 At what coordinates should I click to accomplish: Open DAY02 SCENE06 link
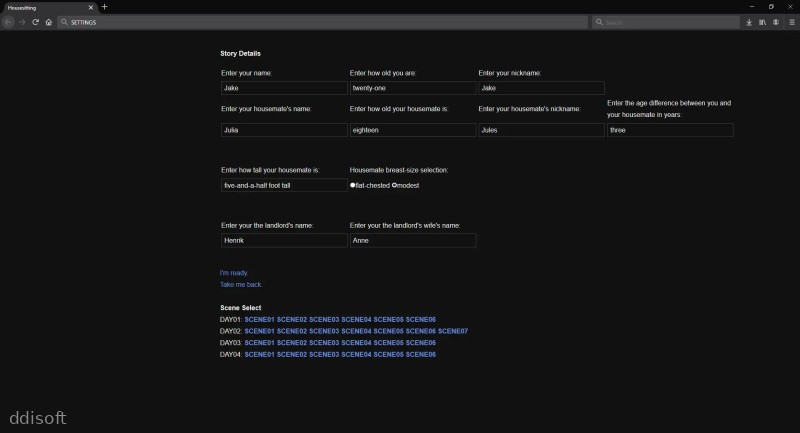[x=420, y=331]
